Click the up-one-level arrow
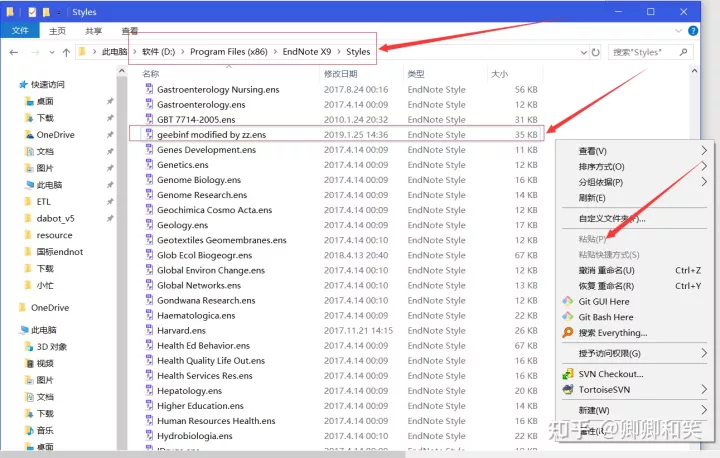 66,52
